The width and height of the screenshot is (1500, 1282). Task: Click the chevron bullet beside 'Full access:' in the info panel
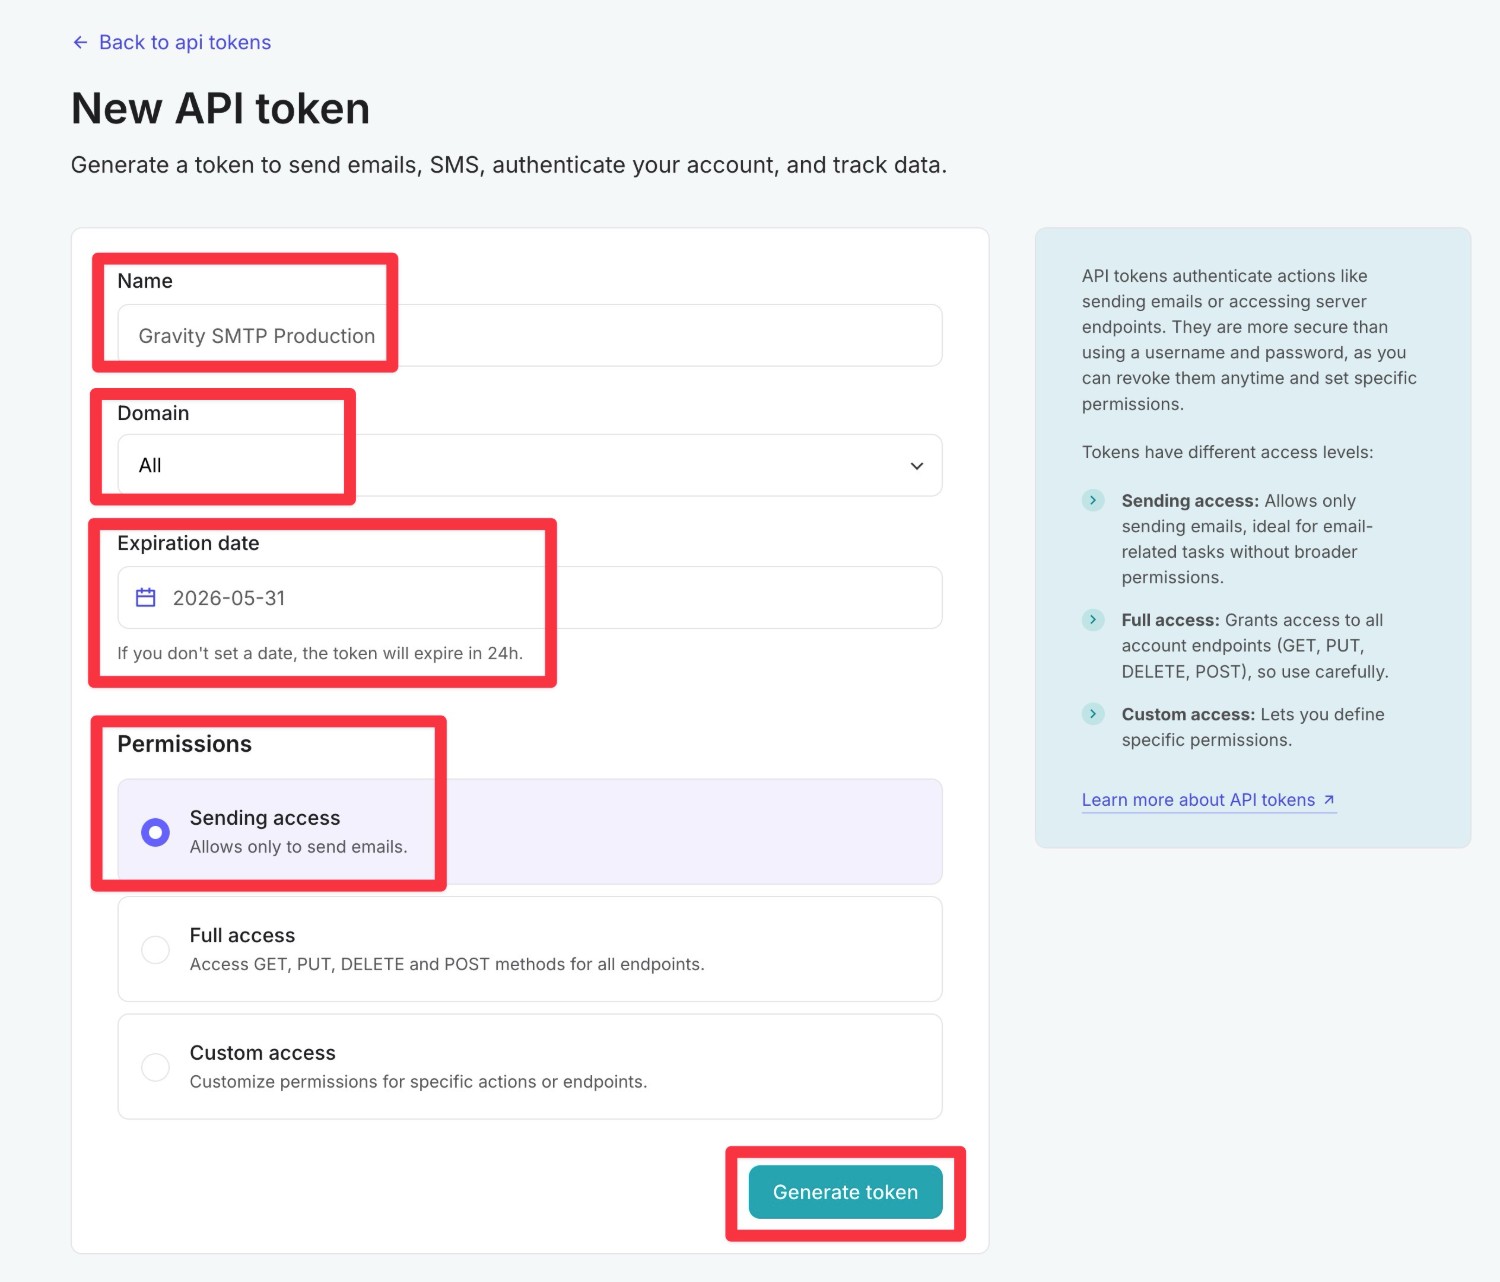[x=1093, y=620]
